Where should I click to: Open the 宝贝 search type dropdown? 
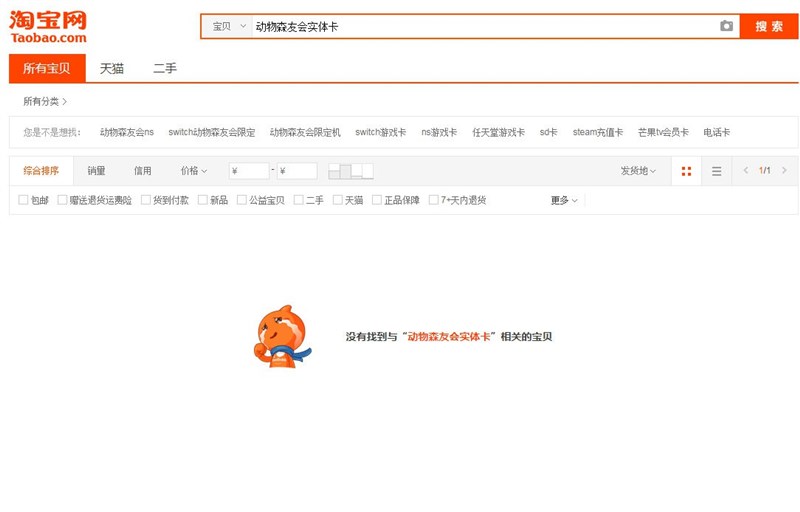[229, 27]
